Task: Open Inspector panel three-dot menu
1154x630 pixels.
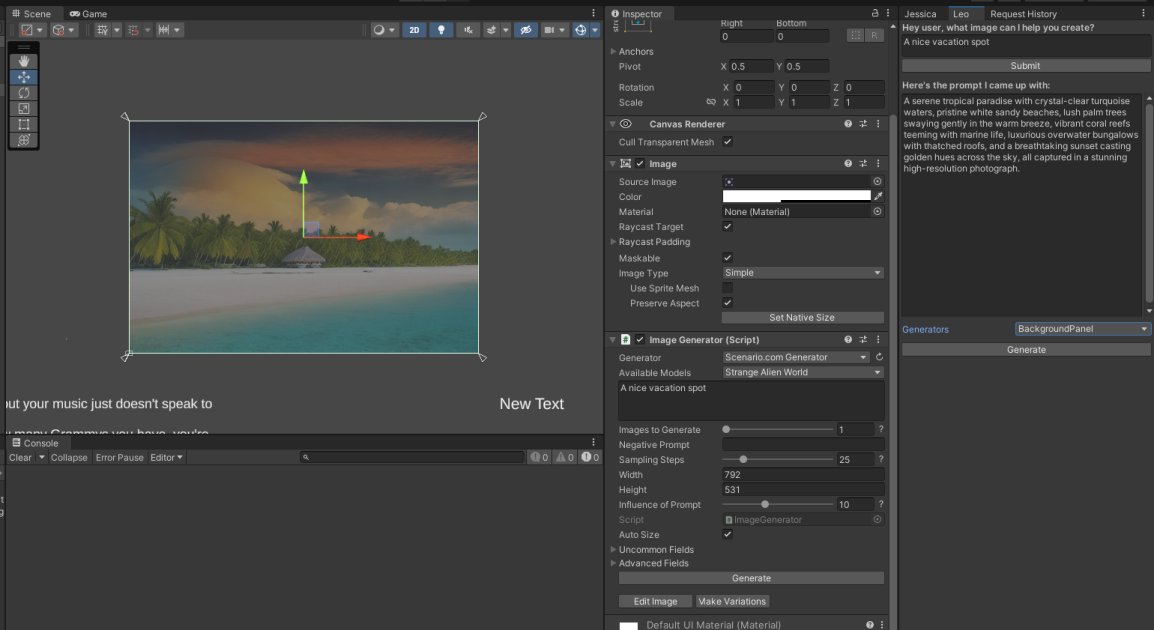Action: tap(888, 13)
